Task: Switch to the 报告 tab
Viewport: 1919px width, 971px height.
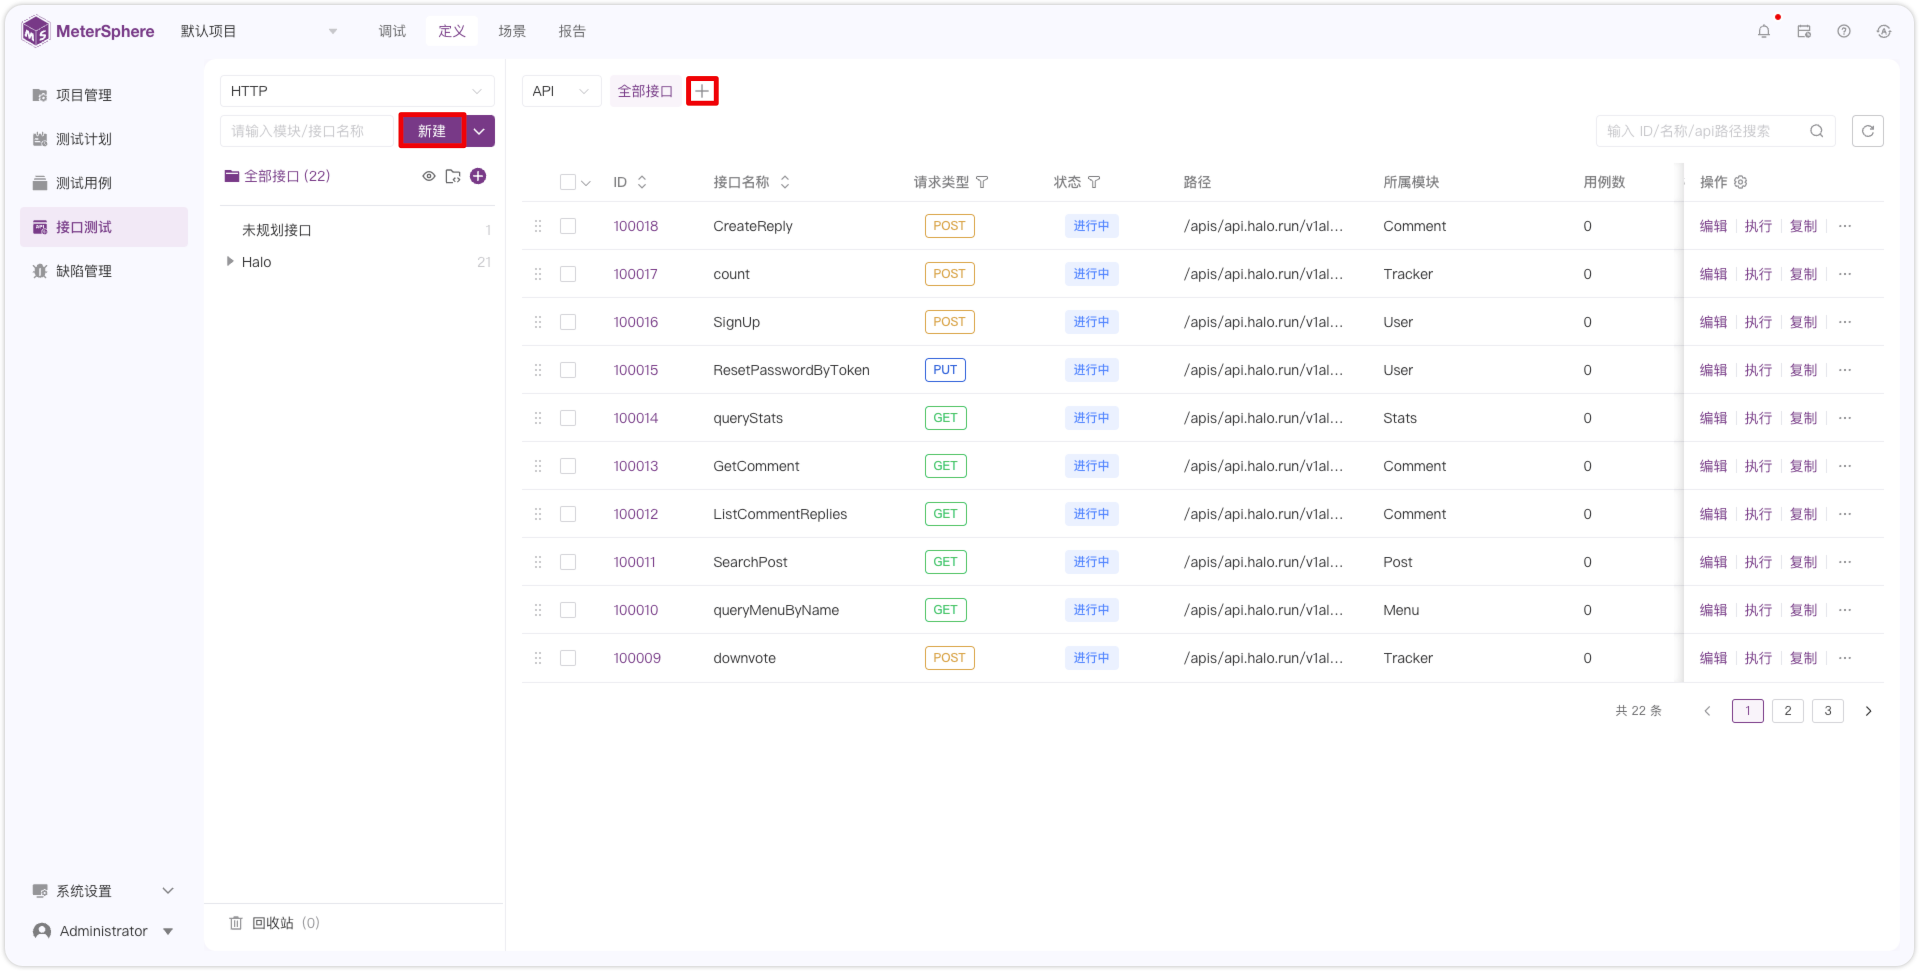Action: click(x=572, y=32)
